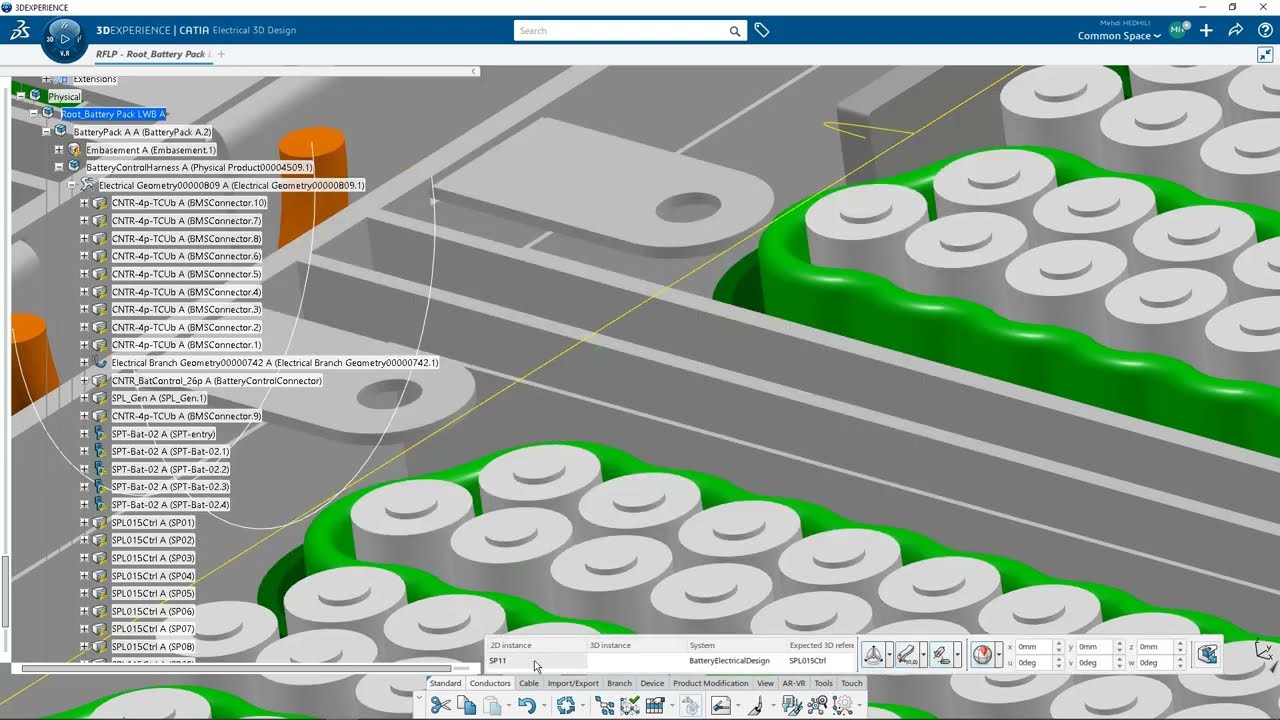The image size is (1280, 720).
Task: Expand the Embasement A node
Action: tap(59, 150)
